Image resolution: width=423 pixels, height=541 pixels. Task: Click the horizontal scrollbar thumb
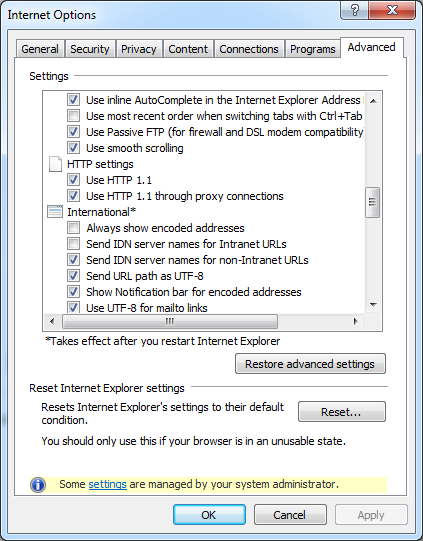(x=170, y=322)
